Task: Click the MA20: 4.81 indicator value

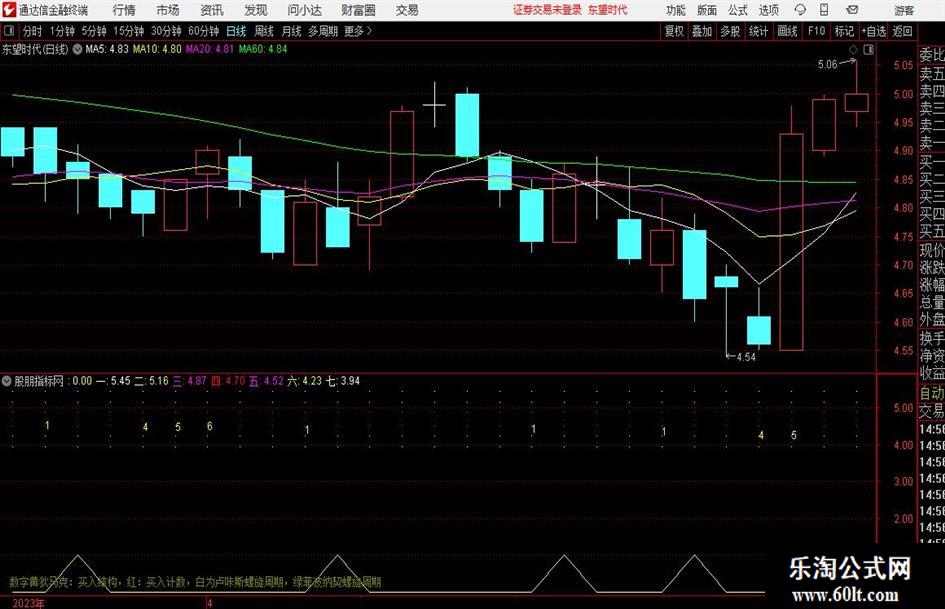Action: coord(210,49)
